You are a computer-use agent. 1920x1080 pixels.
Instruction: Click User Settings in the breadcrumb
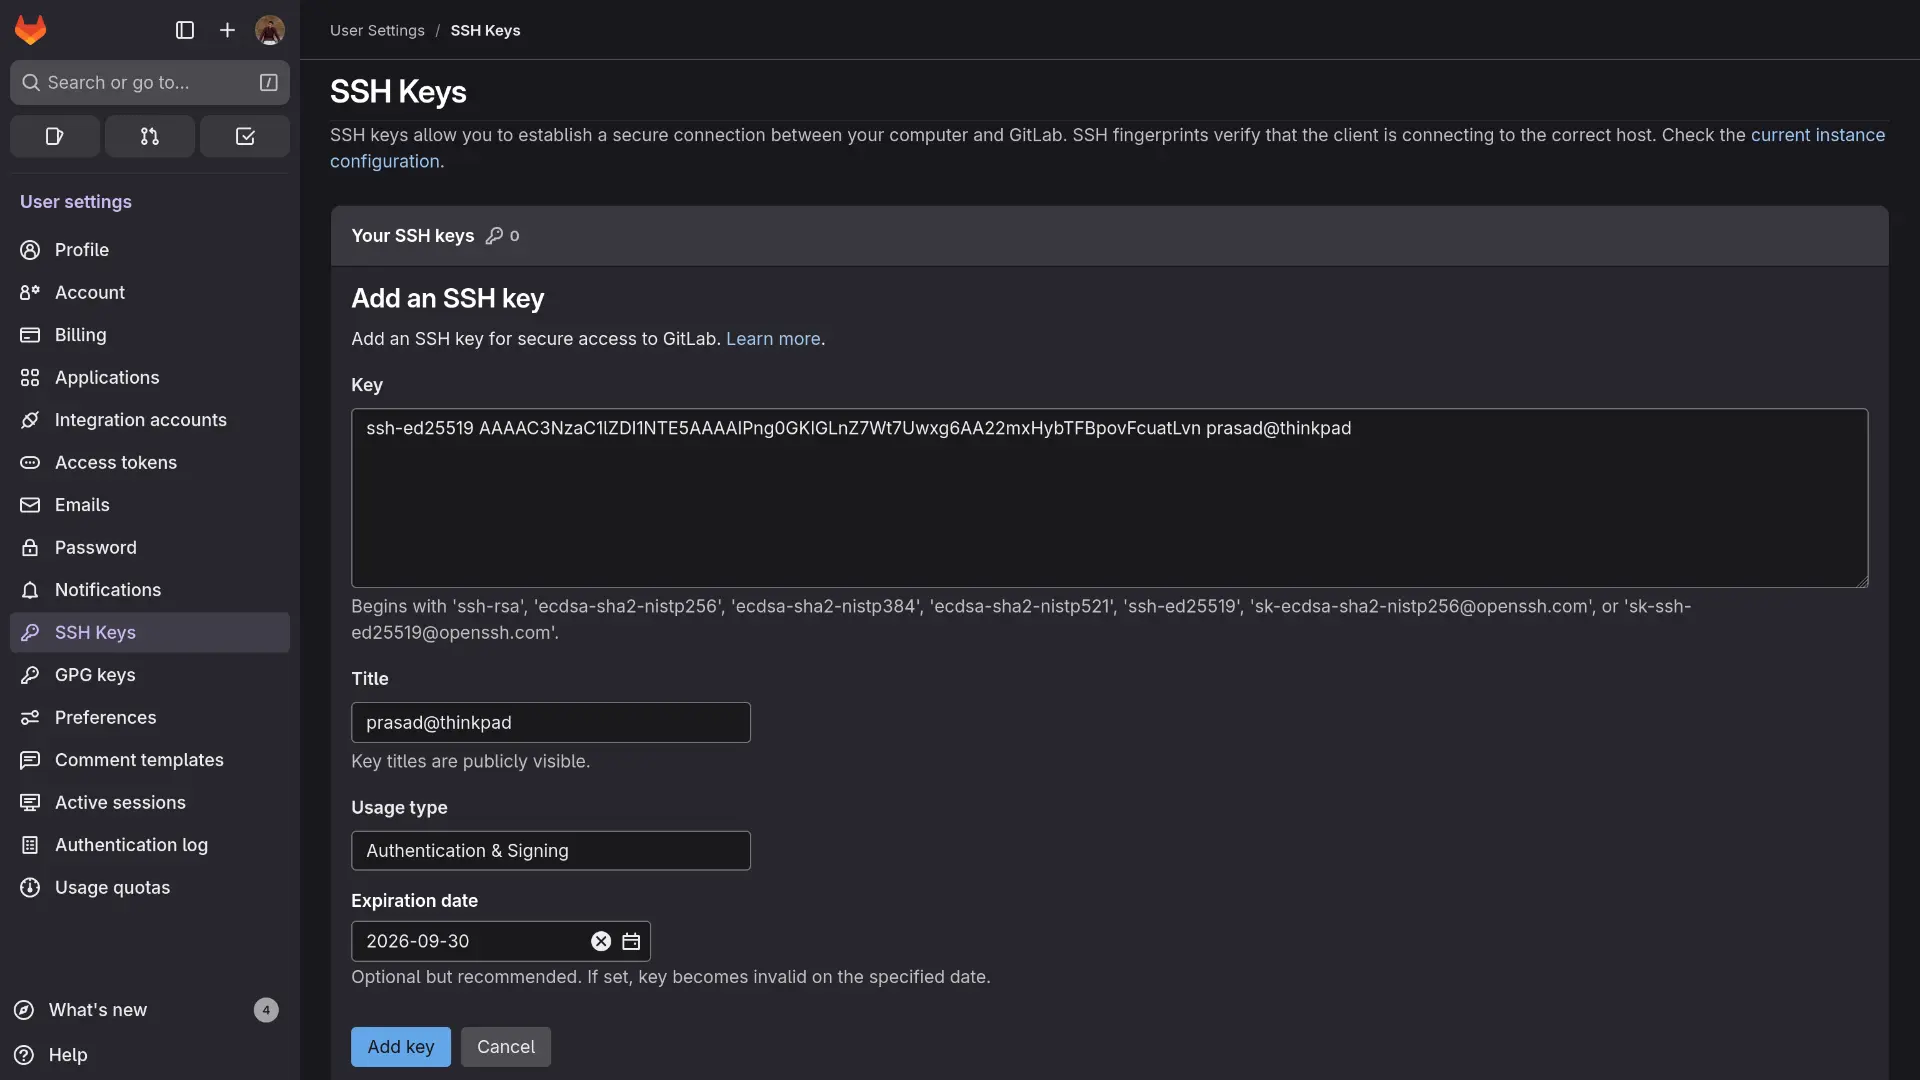click(377, 31)
